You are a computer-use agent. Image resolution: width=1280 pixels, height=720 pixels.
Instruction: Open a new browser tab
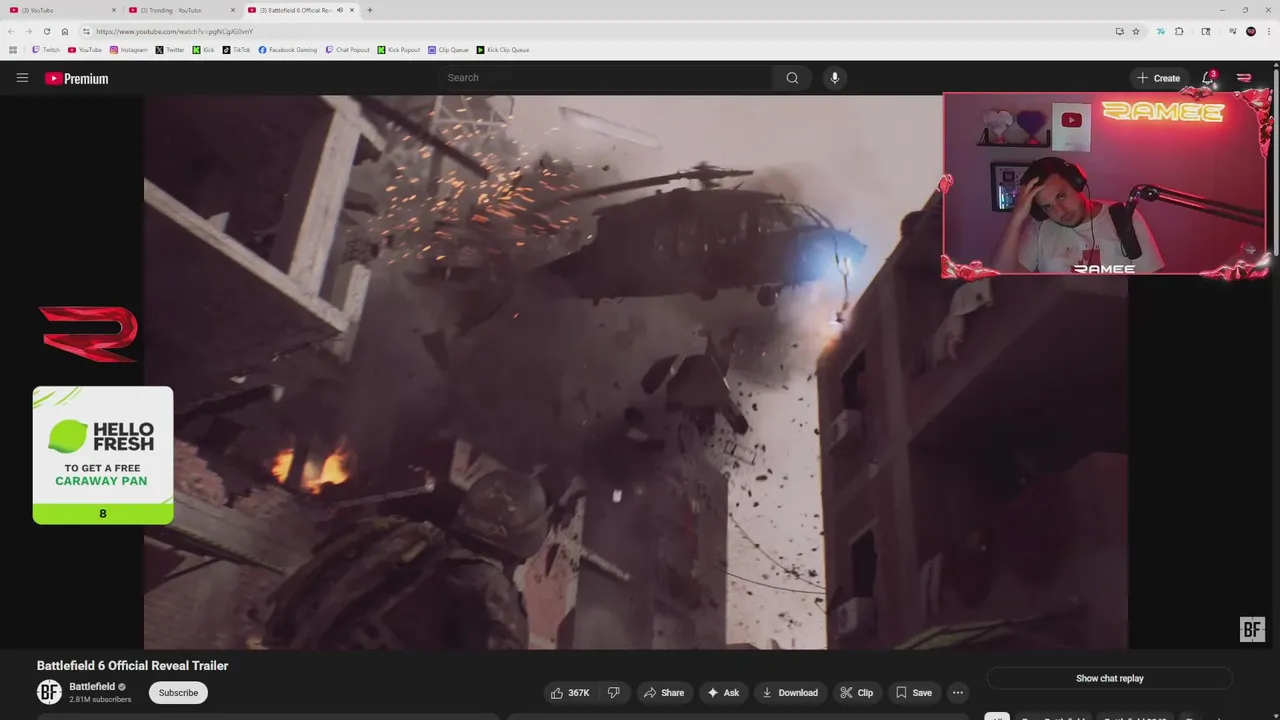pos(370,10)
